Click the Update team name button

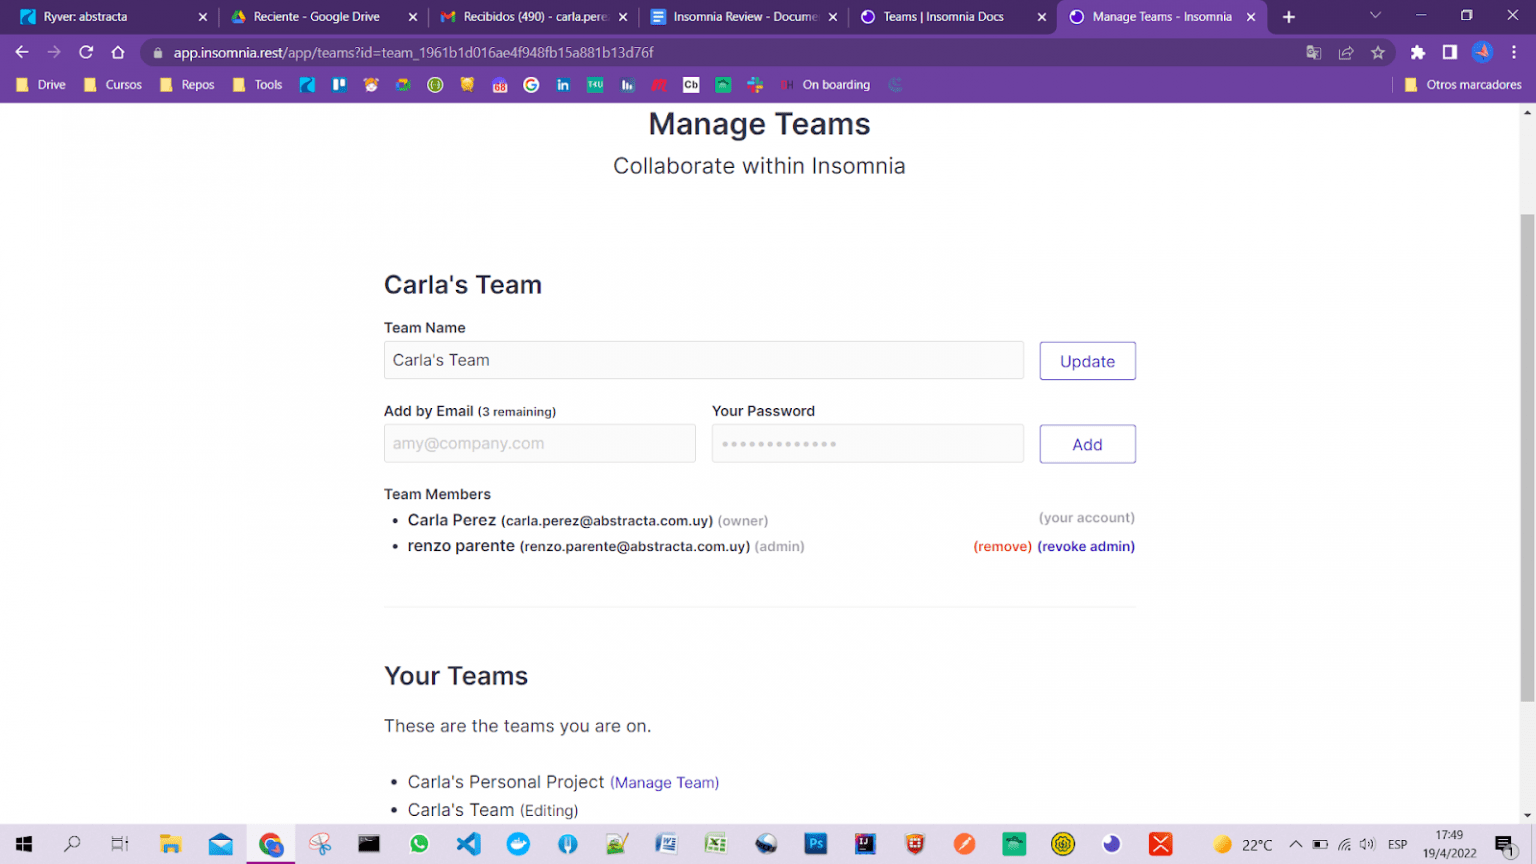[1087, 361]
